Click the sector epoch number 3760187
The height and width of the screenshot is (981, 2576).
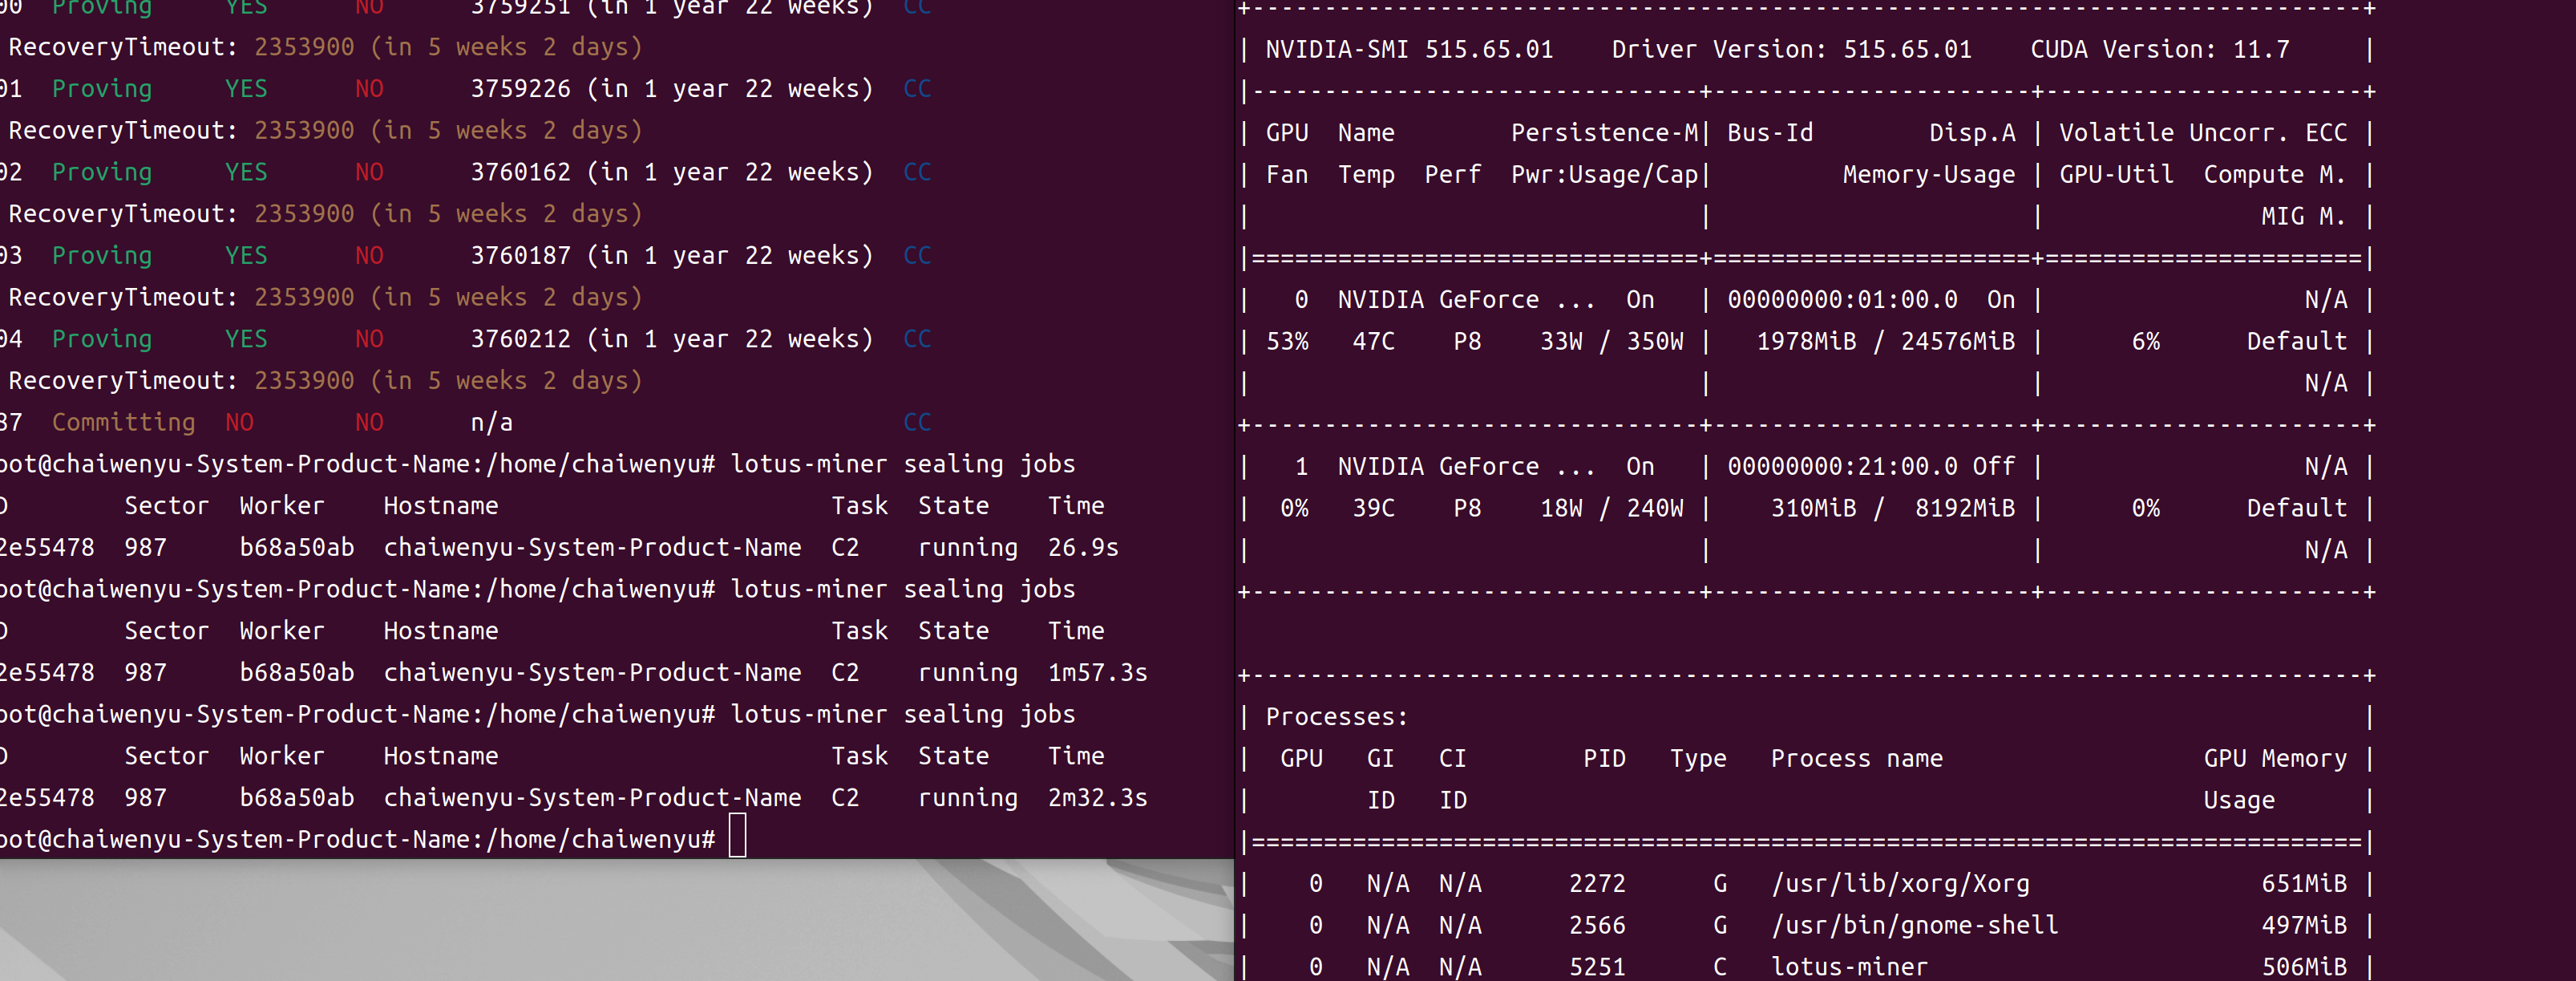[x=521, y=255]
